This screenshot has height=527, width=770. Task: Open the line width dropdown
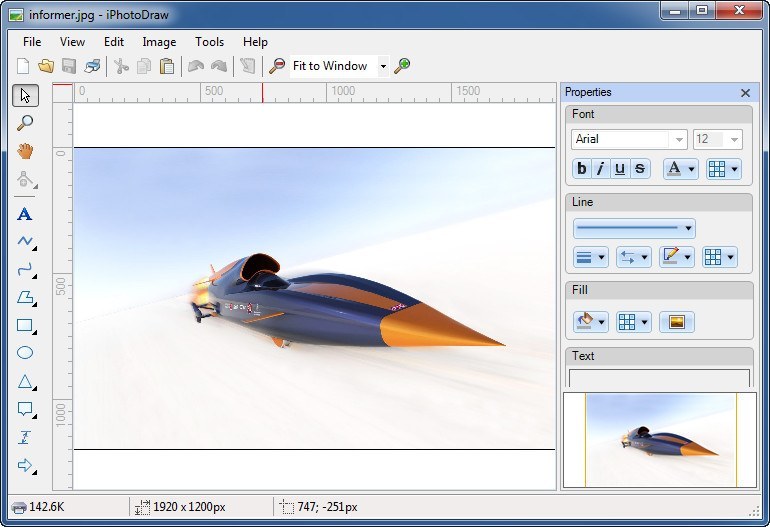point(591,257)
